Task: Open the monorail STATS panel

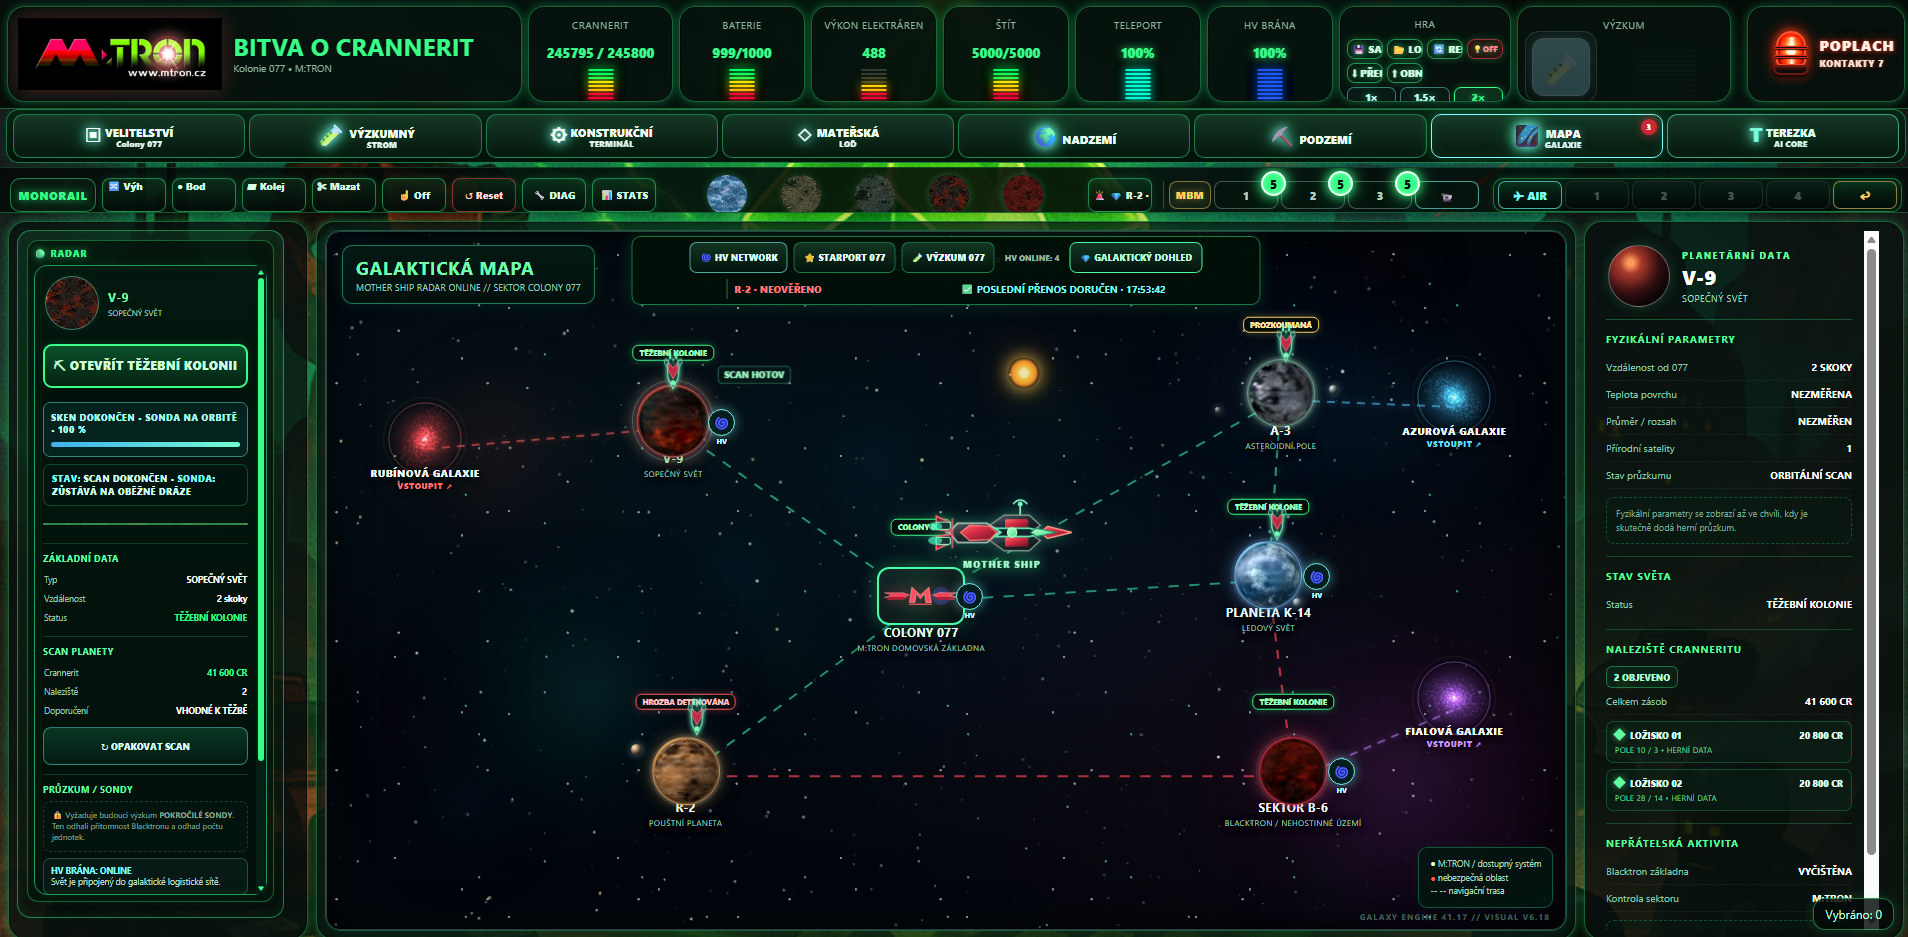Action: click(624, 195)
